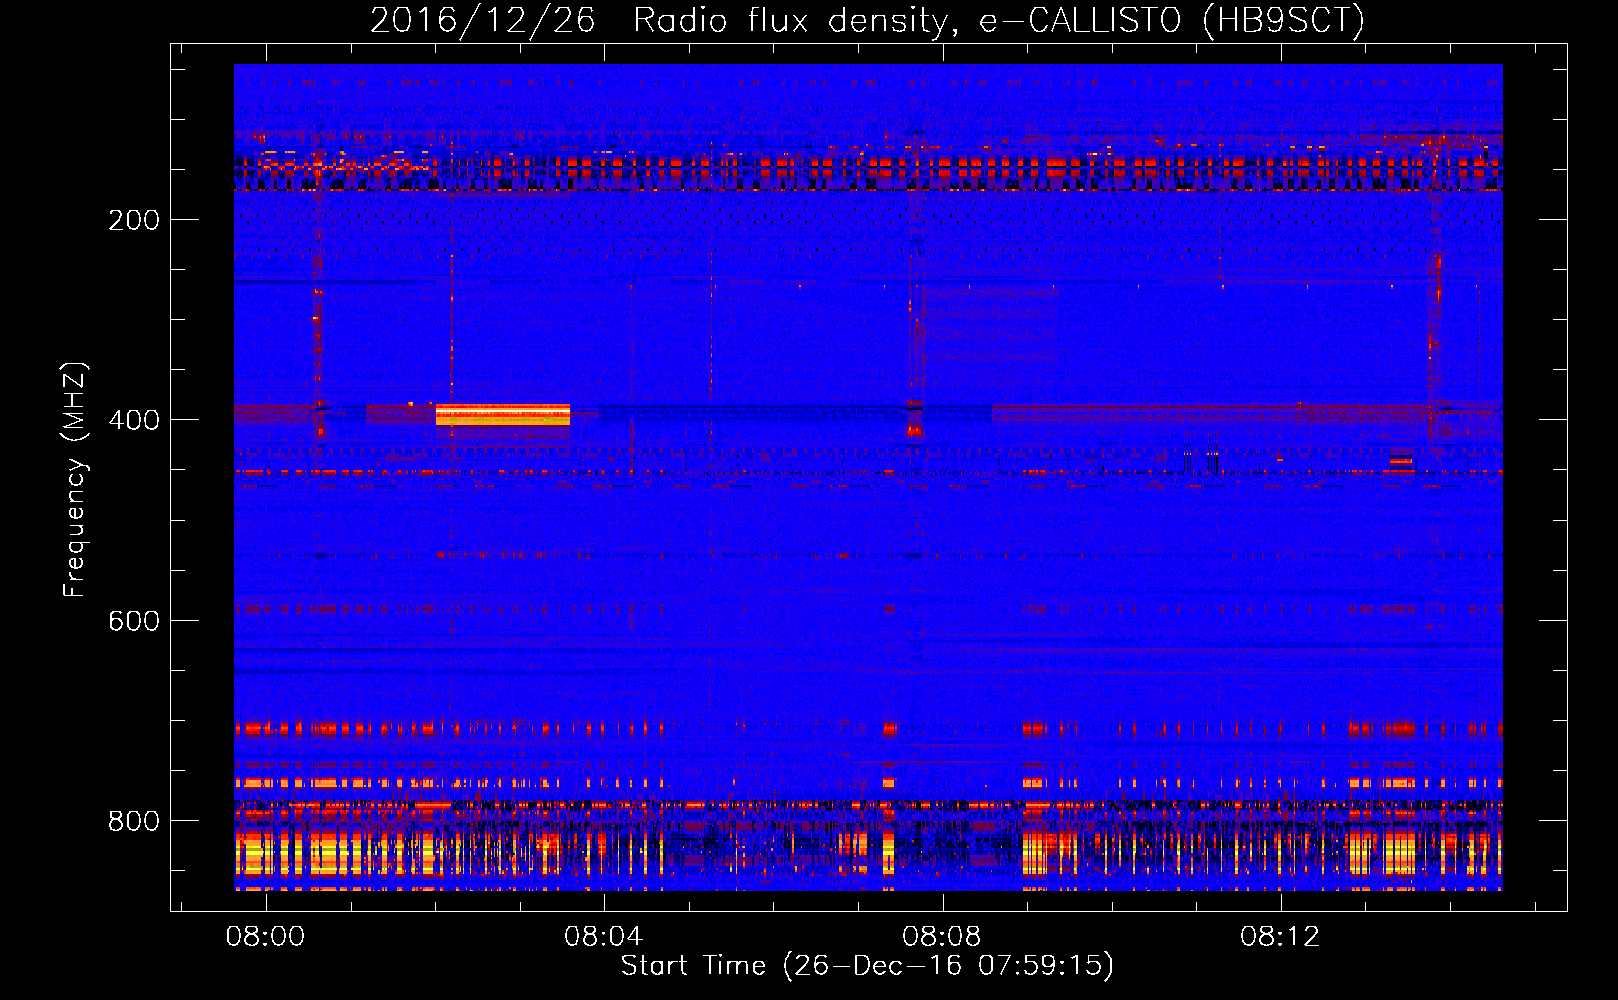
Task: Click the 08:08 time tick label
Action: pos(942,937)
